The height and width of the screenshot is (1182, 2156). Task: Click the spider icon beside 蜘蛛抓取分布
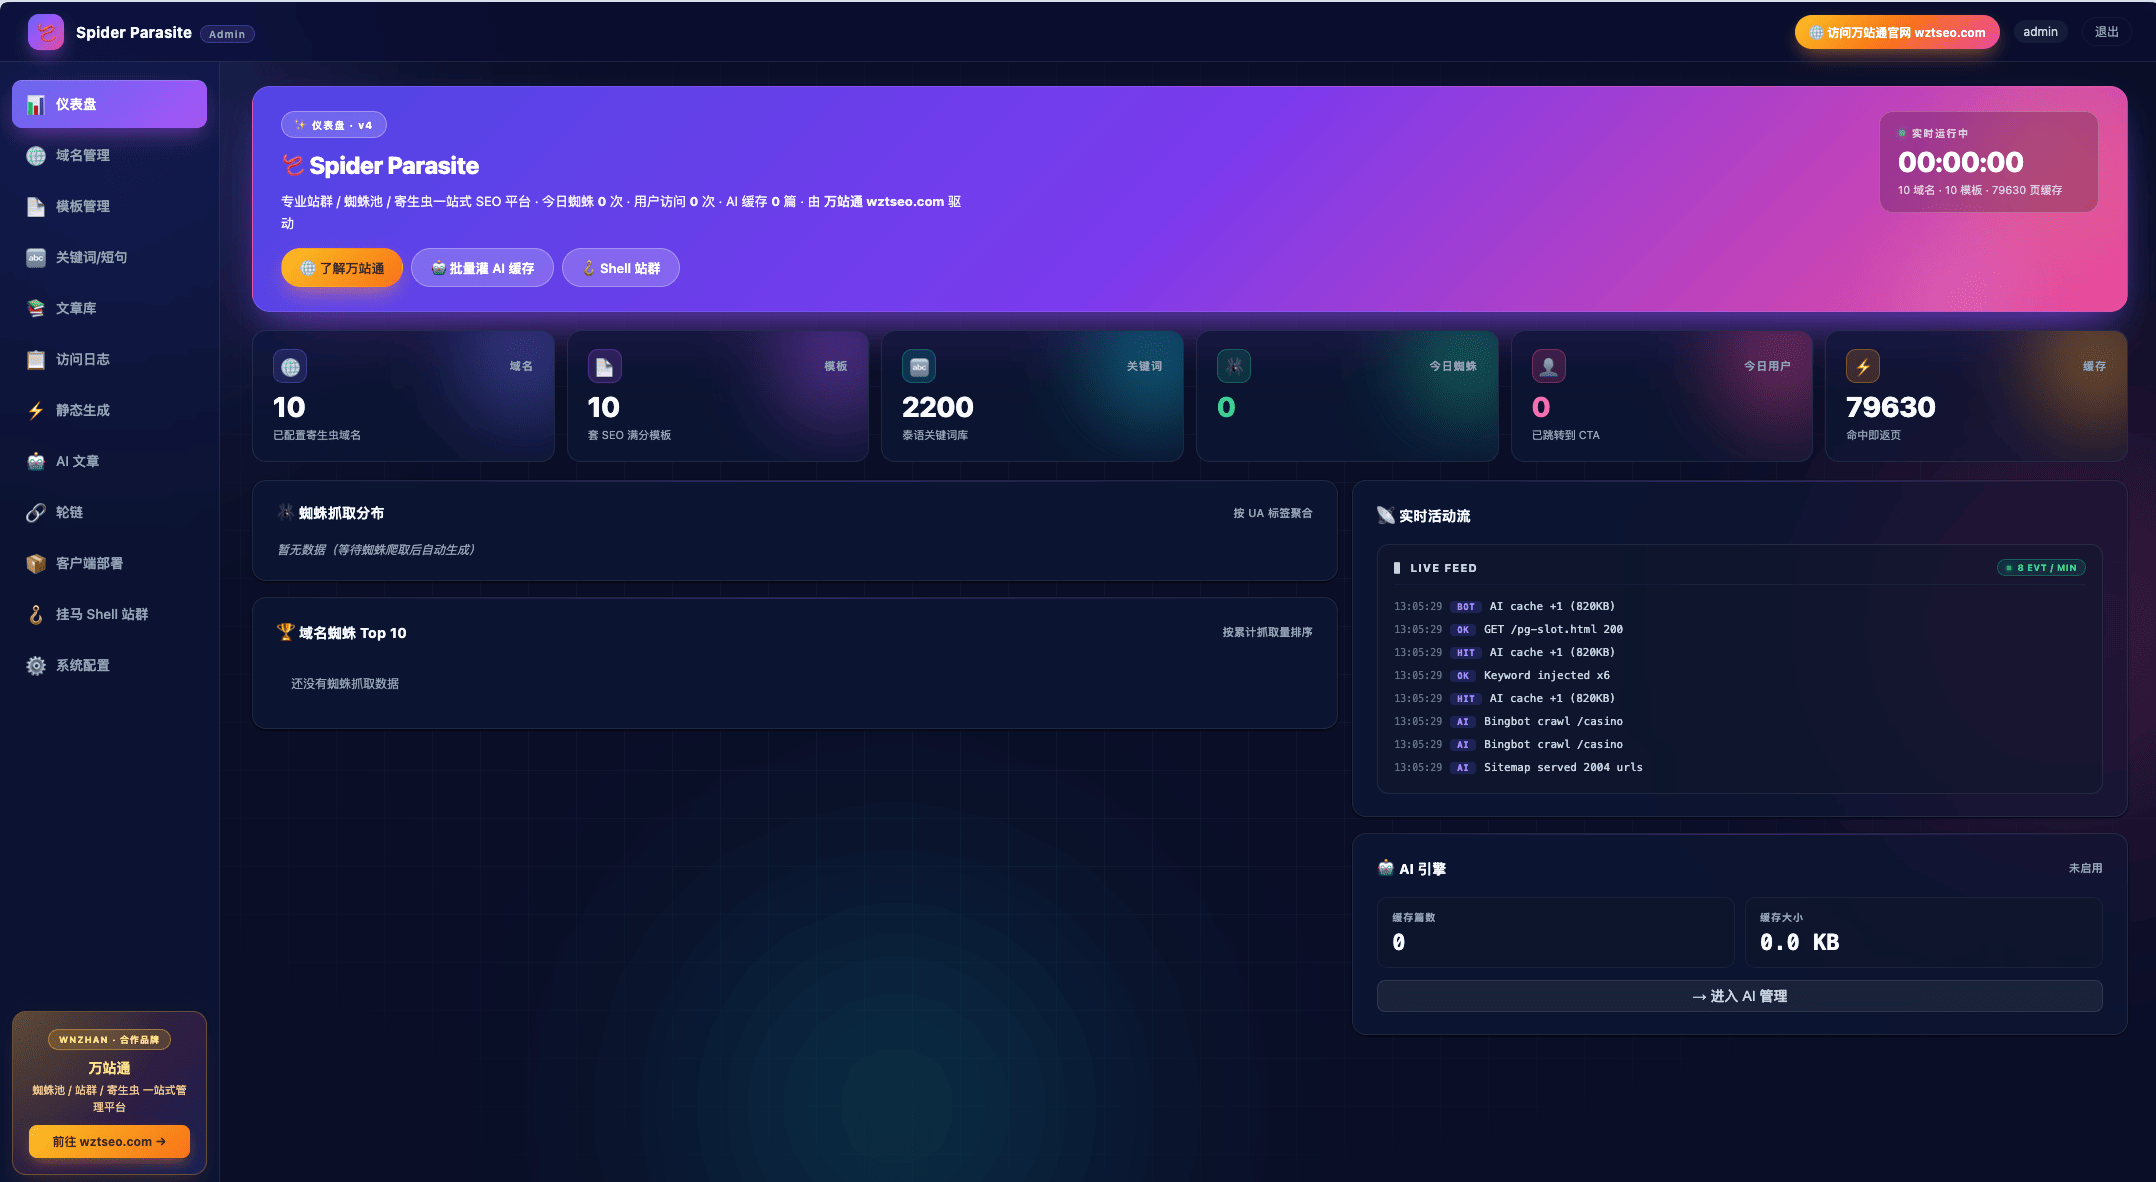pos(286,512)
